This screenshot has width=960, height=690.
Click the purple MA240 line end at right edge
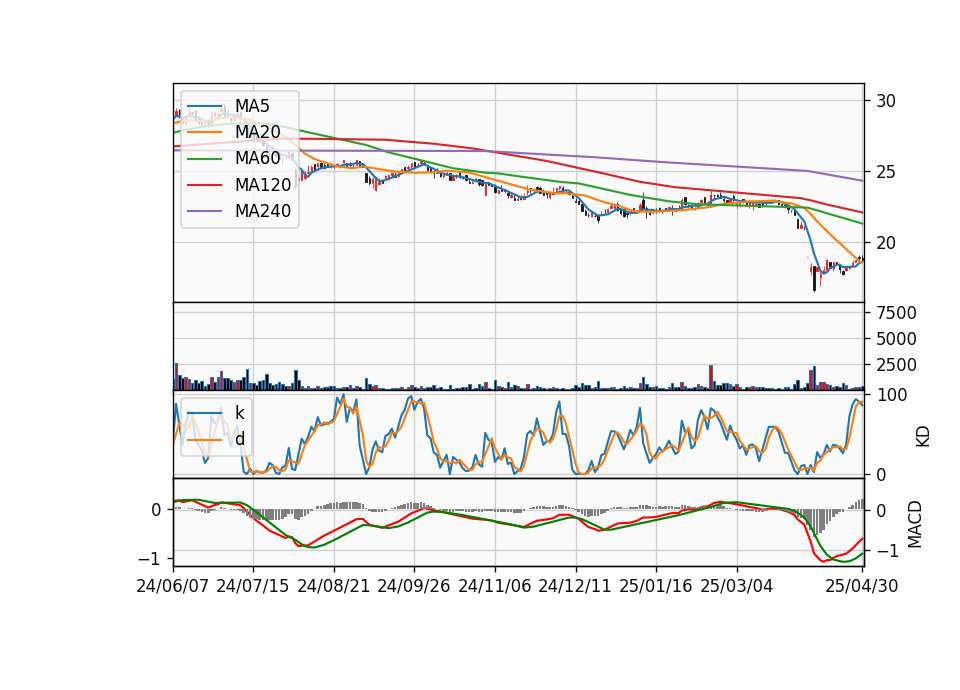(861, 181)
